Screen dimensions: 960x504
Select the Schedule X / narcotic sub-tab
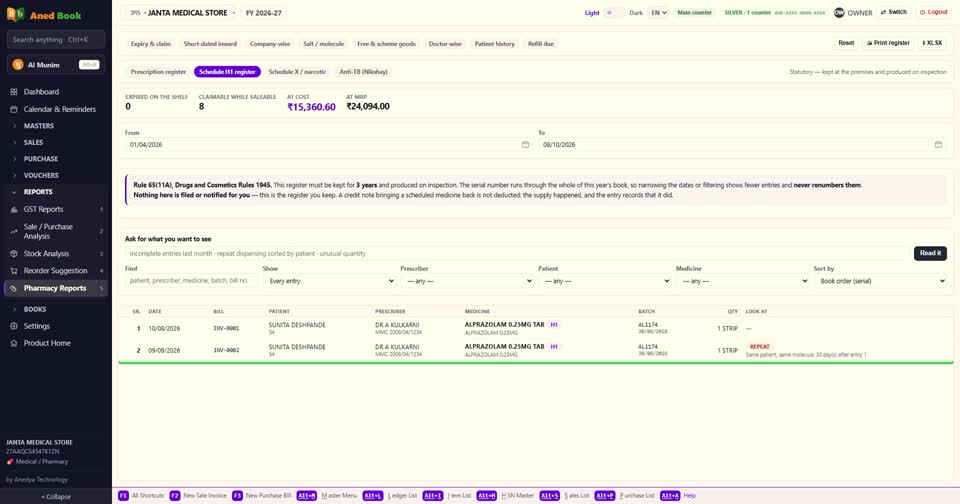pos(297,72)
